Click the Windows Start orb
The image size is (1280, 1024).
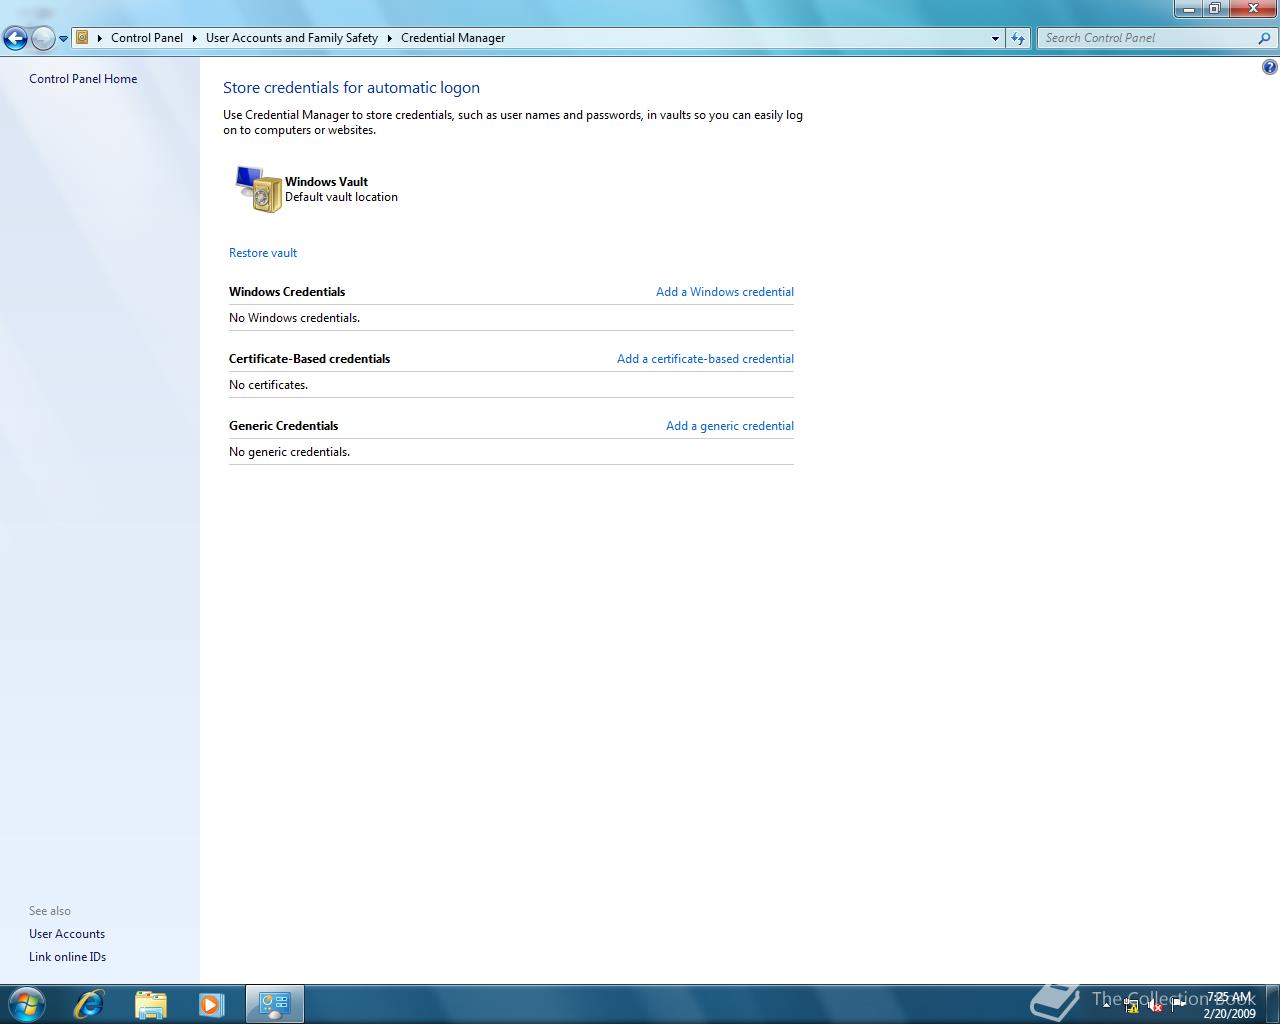click(x=26, y=1003)
